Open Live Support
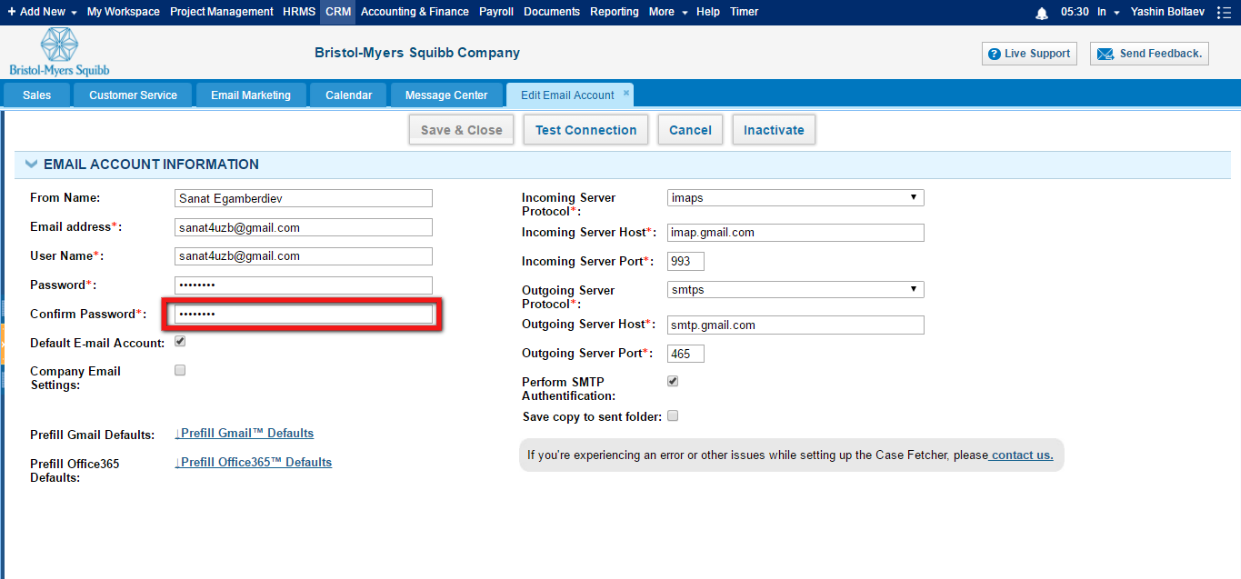Image resolution: width=1241 pixels, height=579 pixels. tap(1029, 54)
